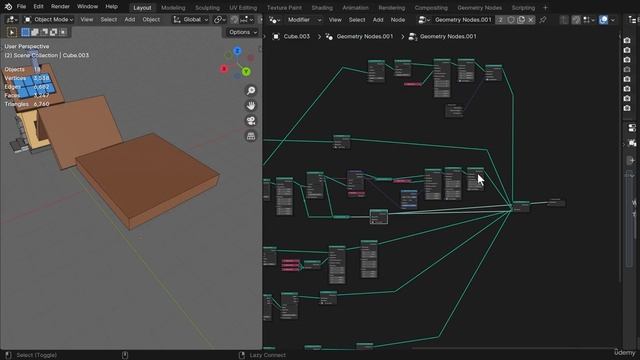The width and height of the screenshot is (640, 360).
Task: Open the Edit menu
Action: point(38,7)
